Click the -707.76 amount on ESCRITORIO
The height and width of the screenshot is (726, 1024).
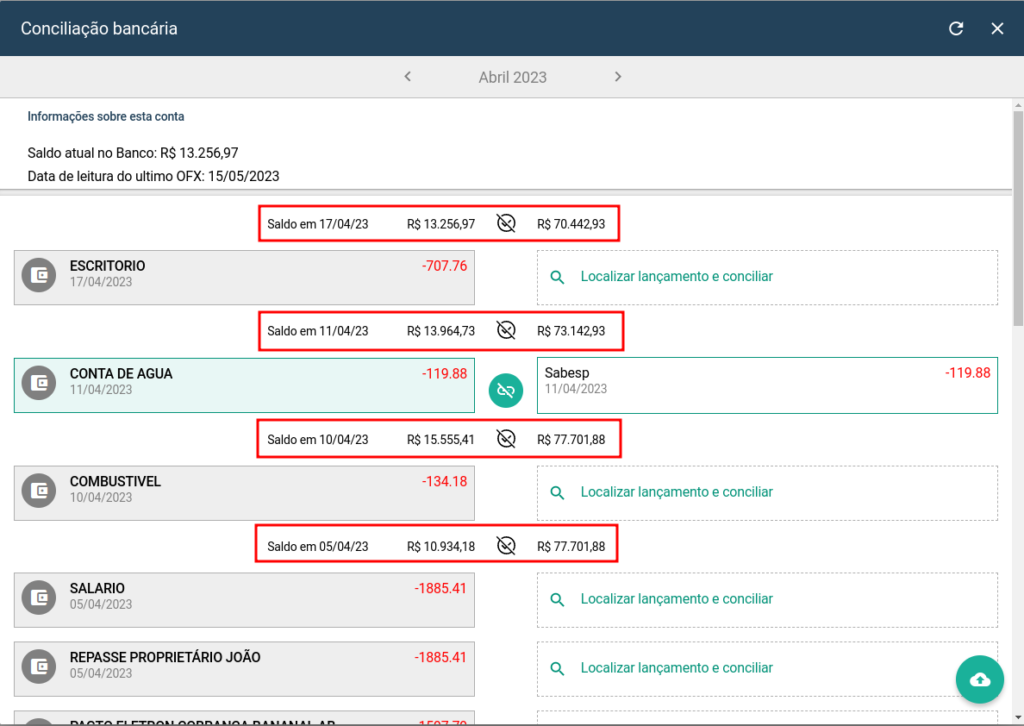[x=444, y=266]
